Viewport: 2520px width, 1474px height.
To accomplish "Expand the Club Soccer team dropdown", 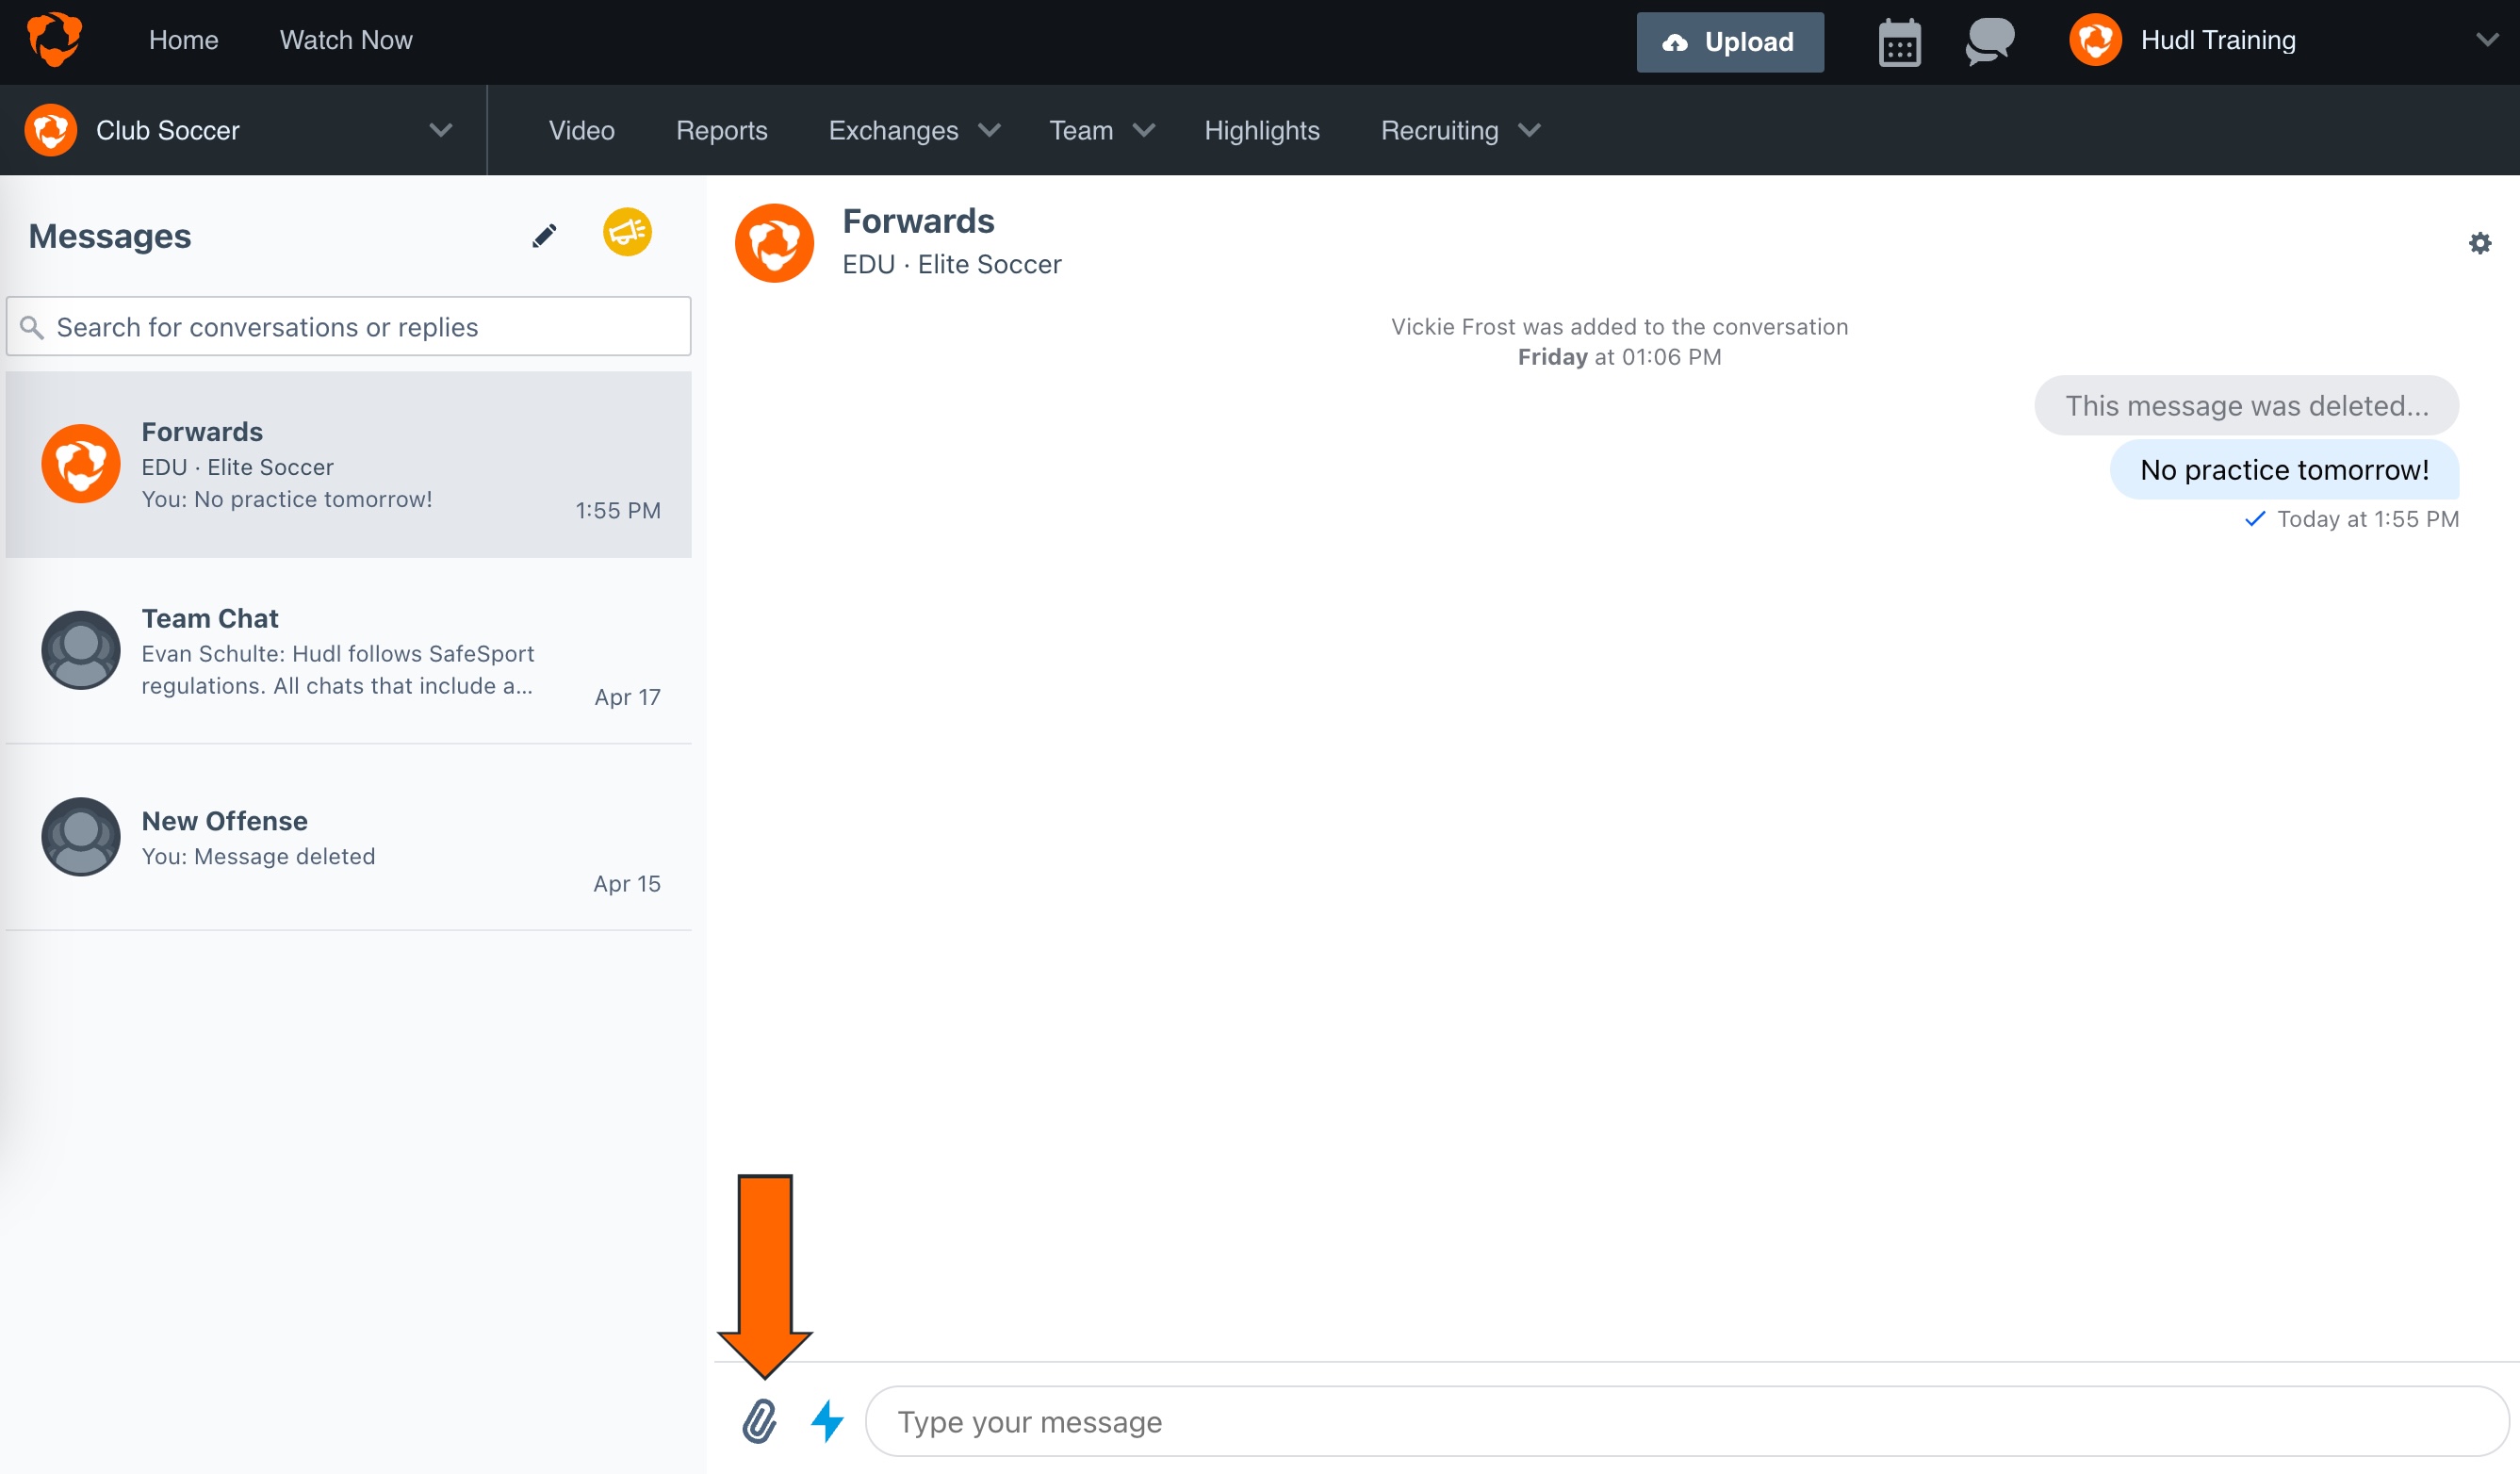I will pos(441,130).
